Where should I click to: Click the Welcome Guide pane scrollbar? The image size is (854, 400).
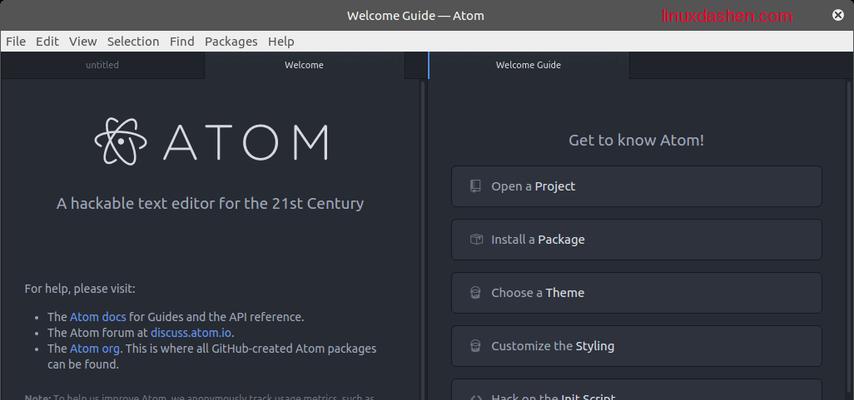tap(849, 240)
